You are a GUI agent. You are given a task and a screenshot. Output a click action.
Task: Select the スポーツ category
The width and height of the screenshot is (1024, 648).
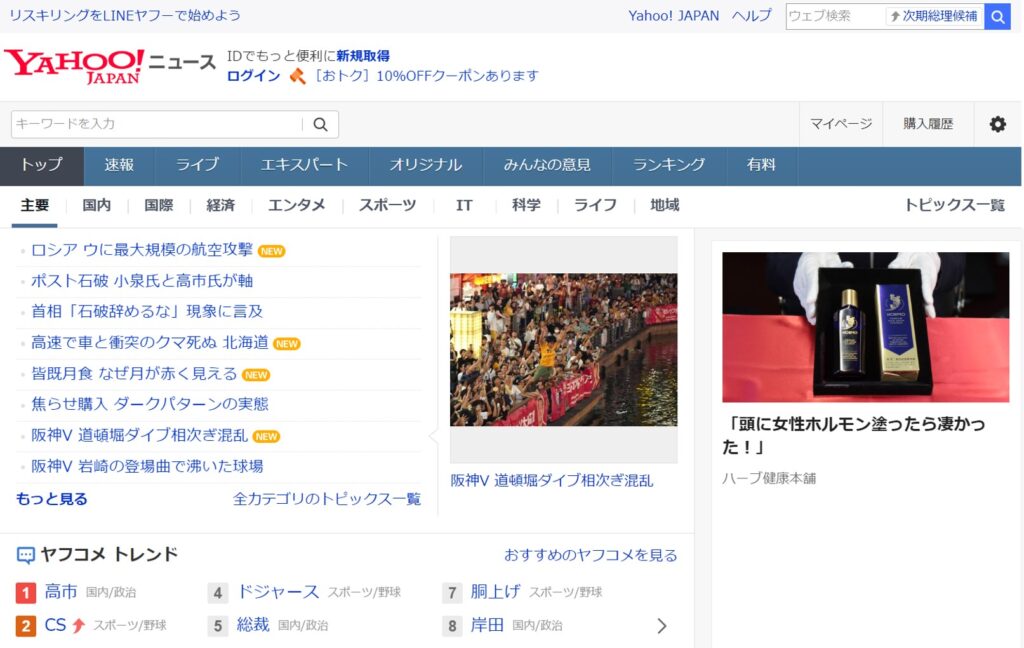coord(387,205)
